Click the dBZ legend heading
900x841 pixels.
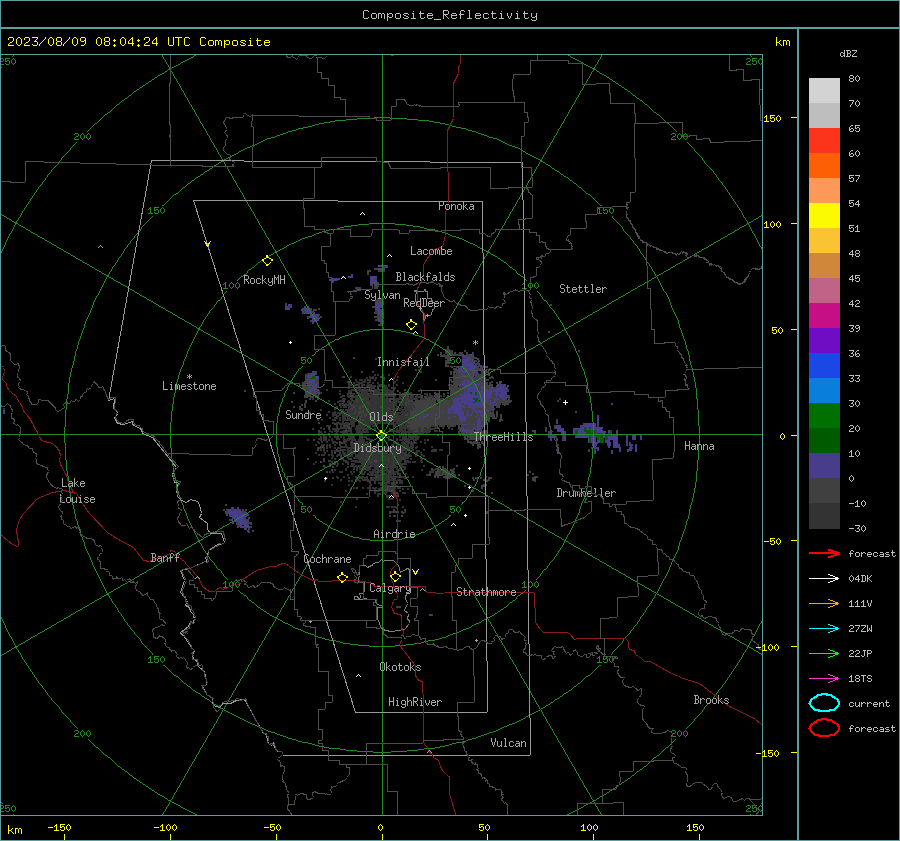[848, 54]
